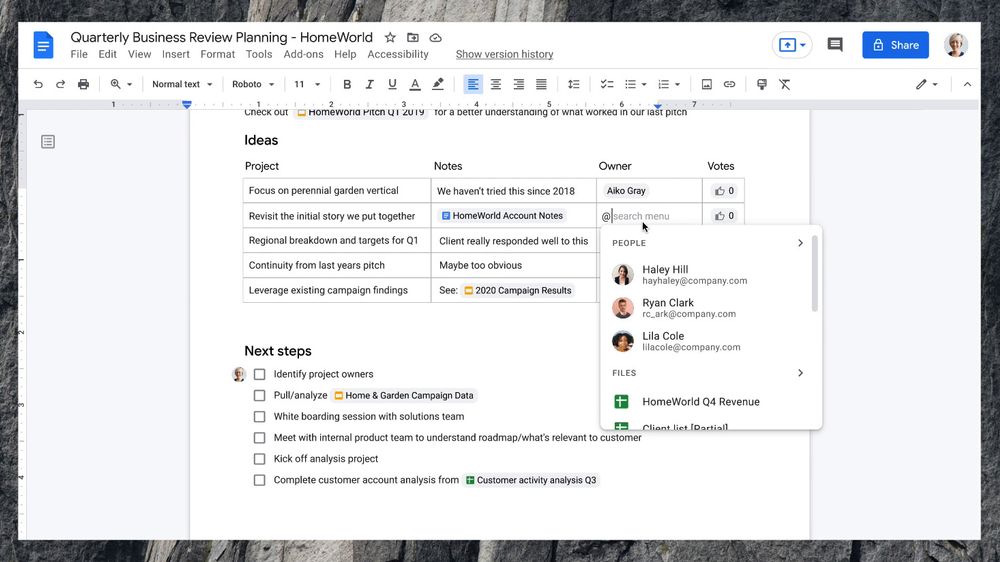Expand the FILES section
Viewport: 1000px width, 562px height.
800,373
